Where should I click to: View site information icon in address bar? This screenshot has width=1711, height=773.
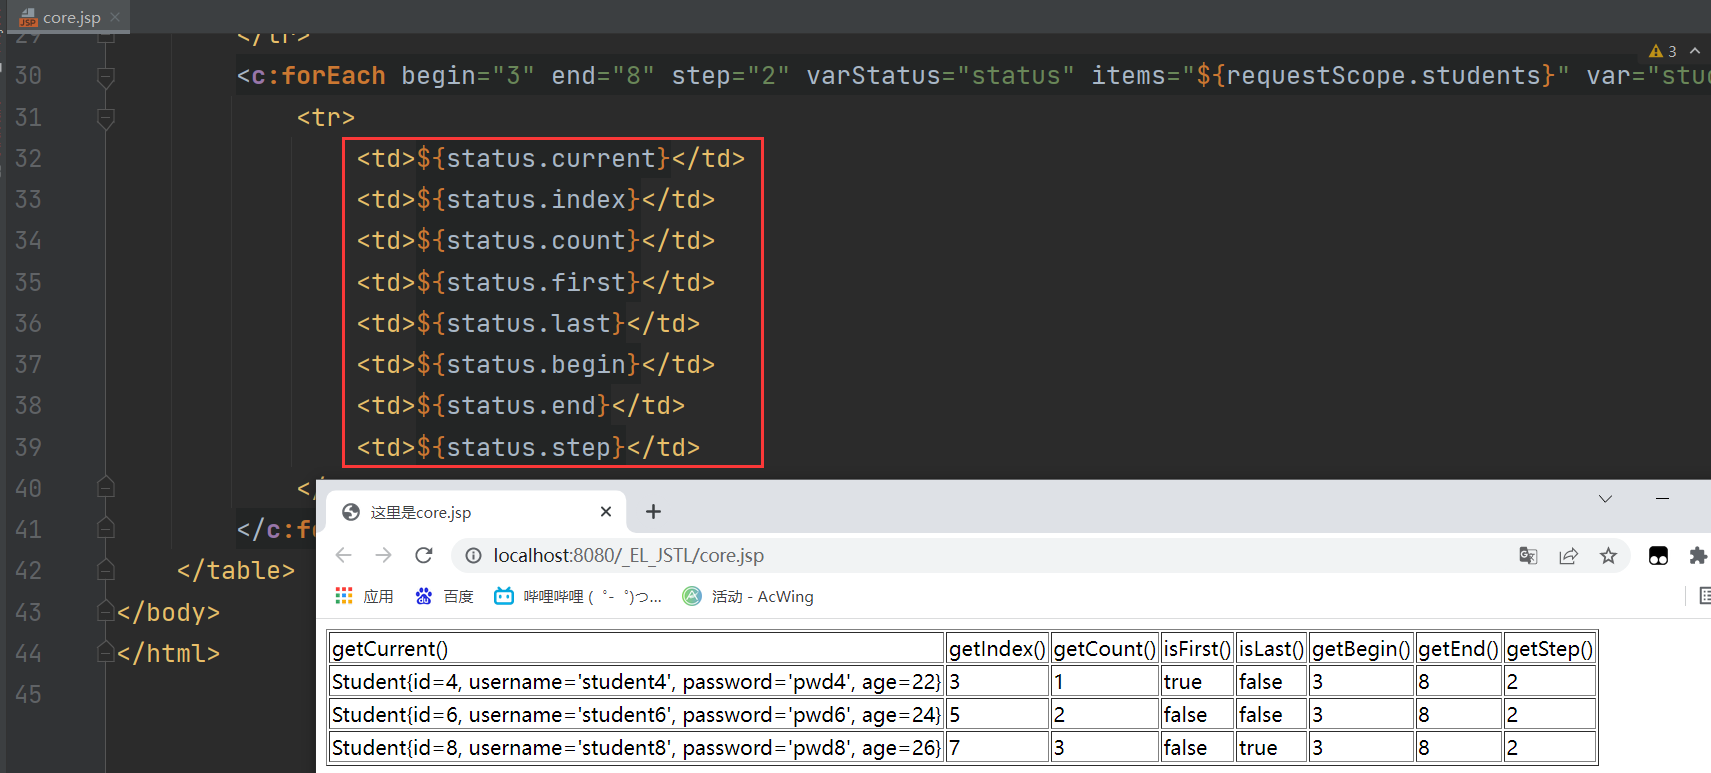pos(474,555)
